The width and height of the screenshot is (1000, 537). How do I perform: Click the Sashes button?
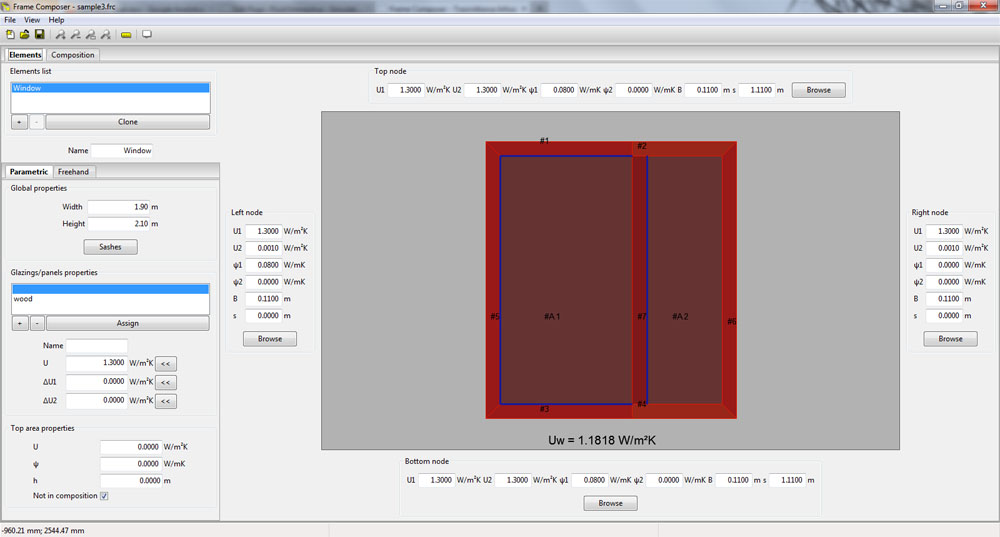click(110, 247)
